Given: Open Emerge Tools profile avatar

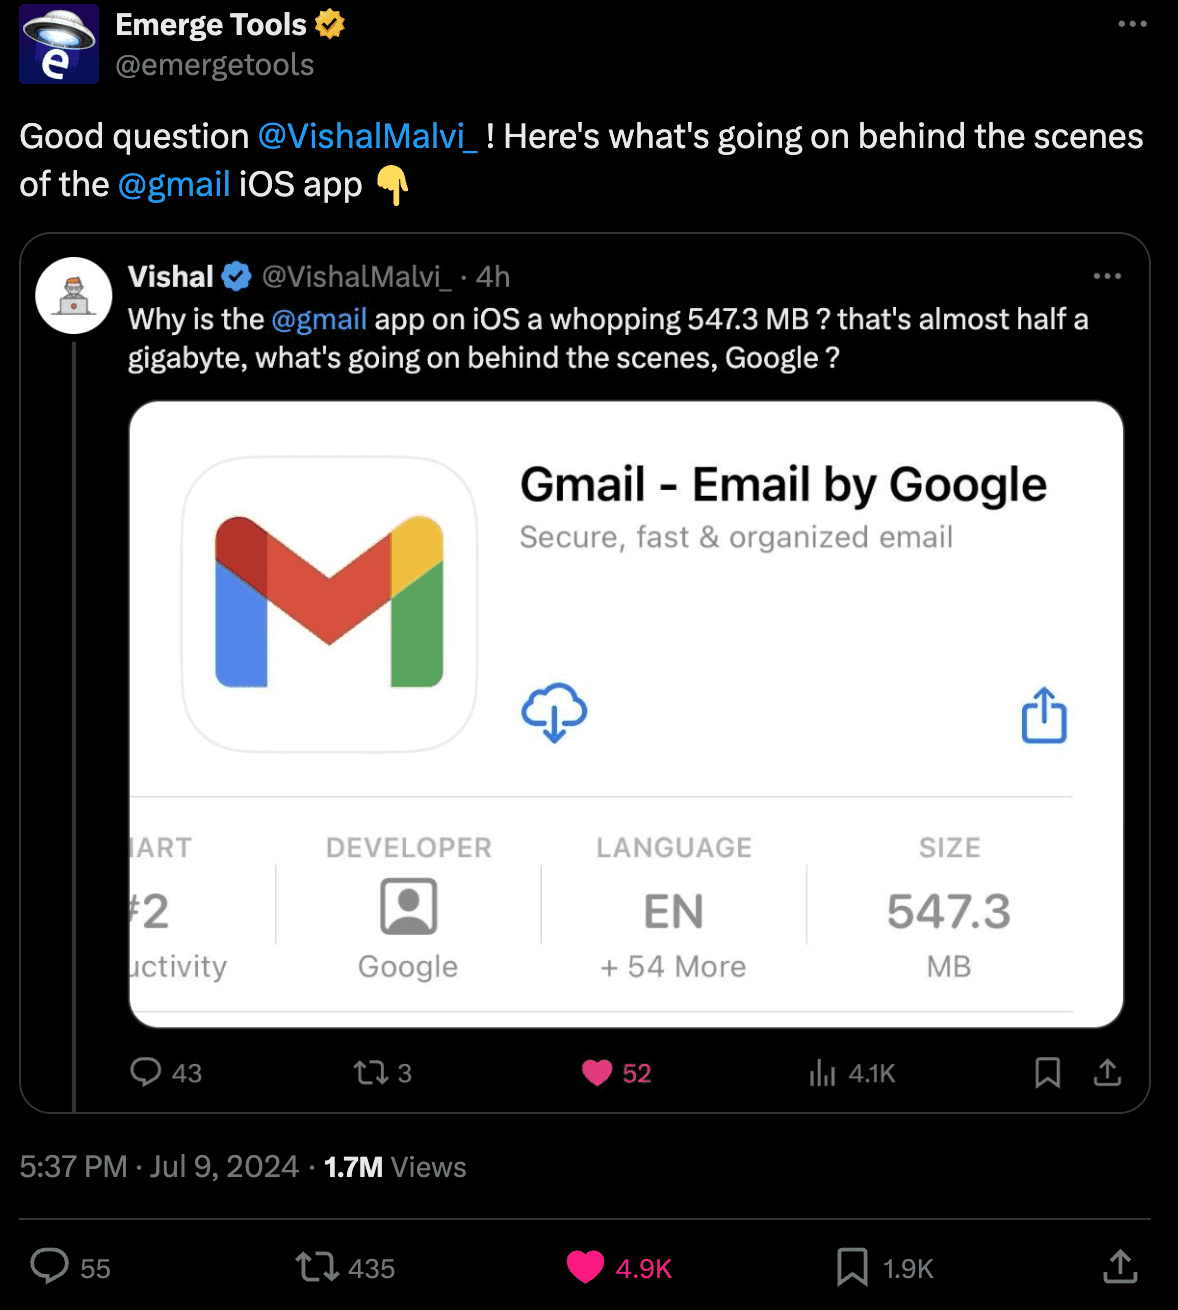Looking at the screenshot, I should 59,44.
